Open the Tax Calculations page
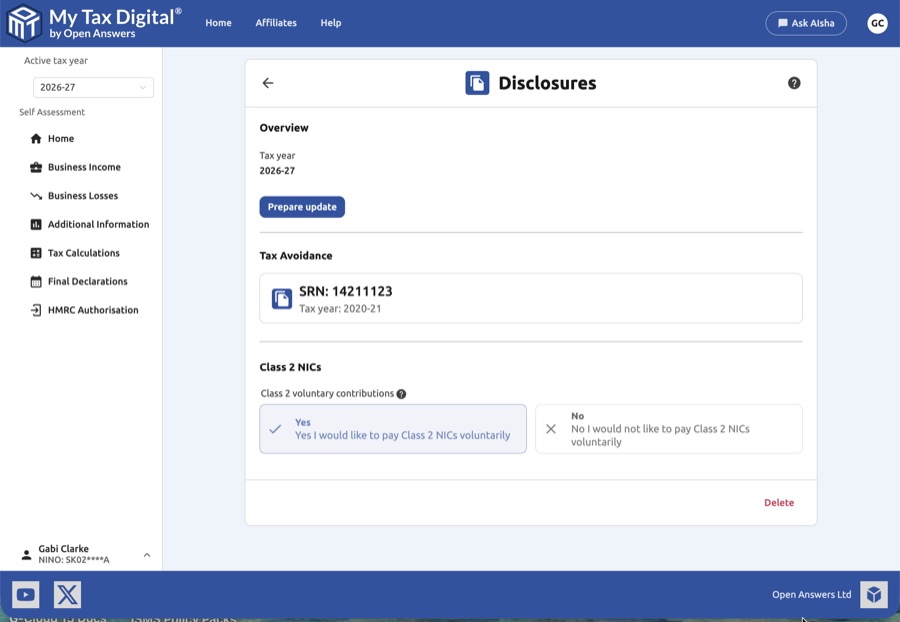Viewport: 900px width, 622px height. pos(83,252)
